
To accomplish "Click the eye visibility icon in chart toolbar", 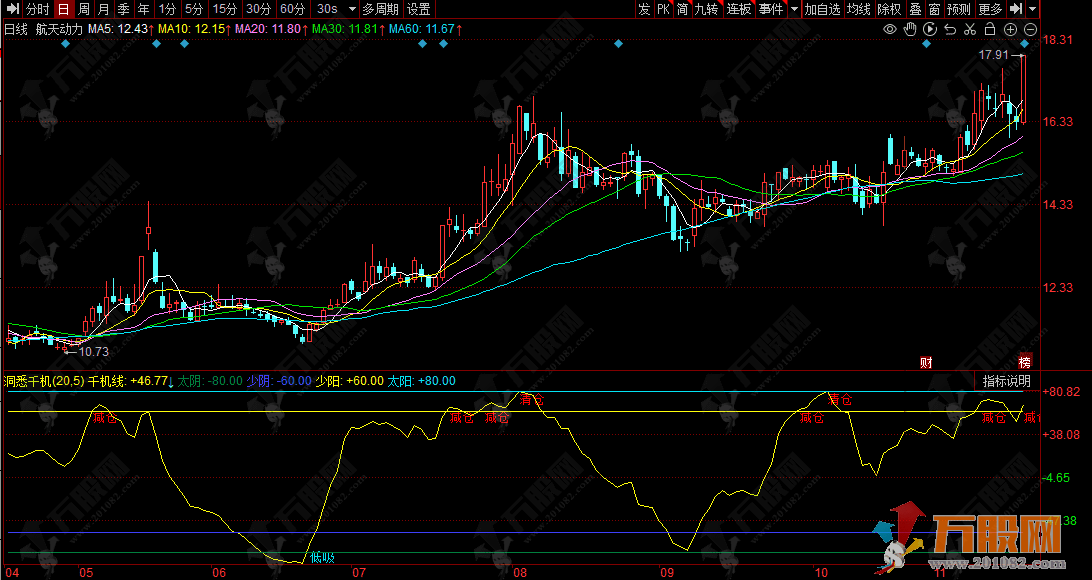I will click(x=890, y=29).
